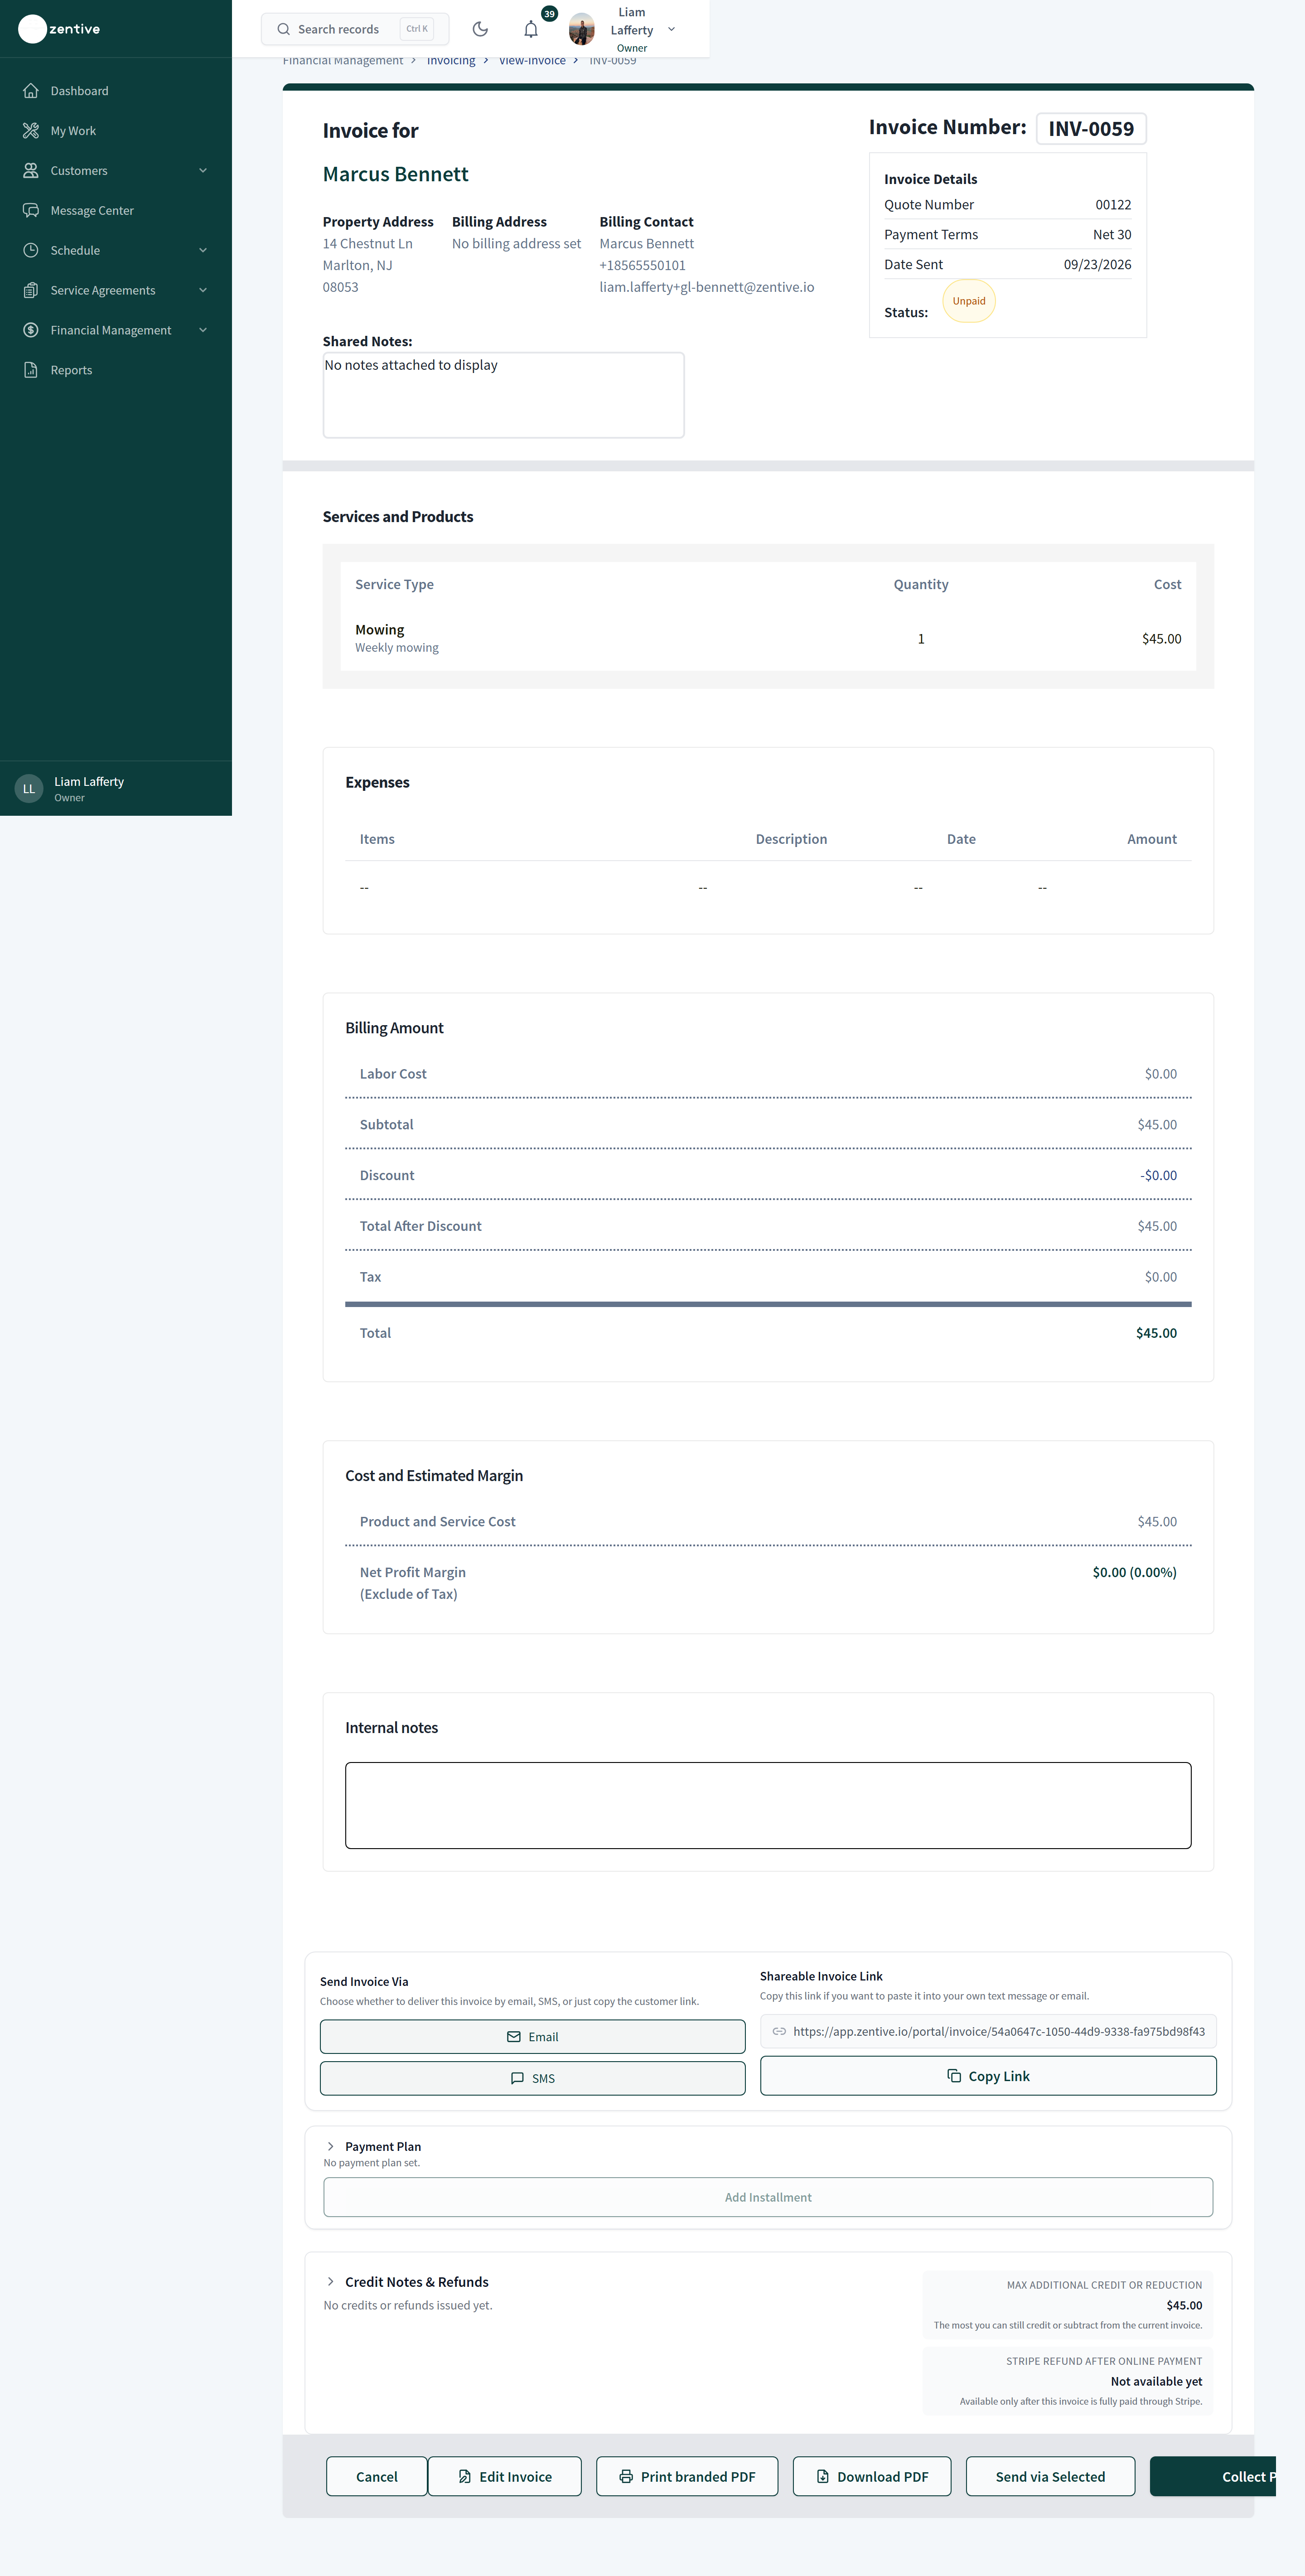Open My Work in the sidebar
Viewport: 1305px width, 2576px height.
(116, 131)
